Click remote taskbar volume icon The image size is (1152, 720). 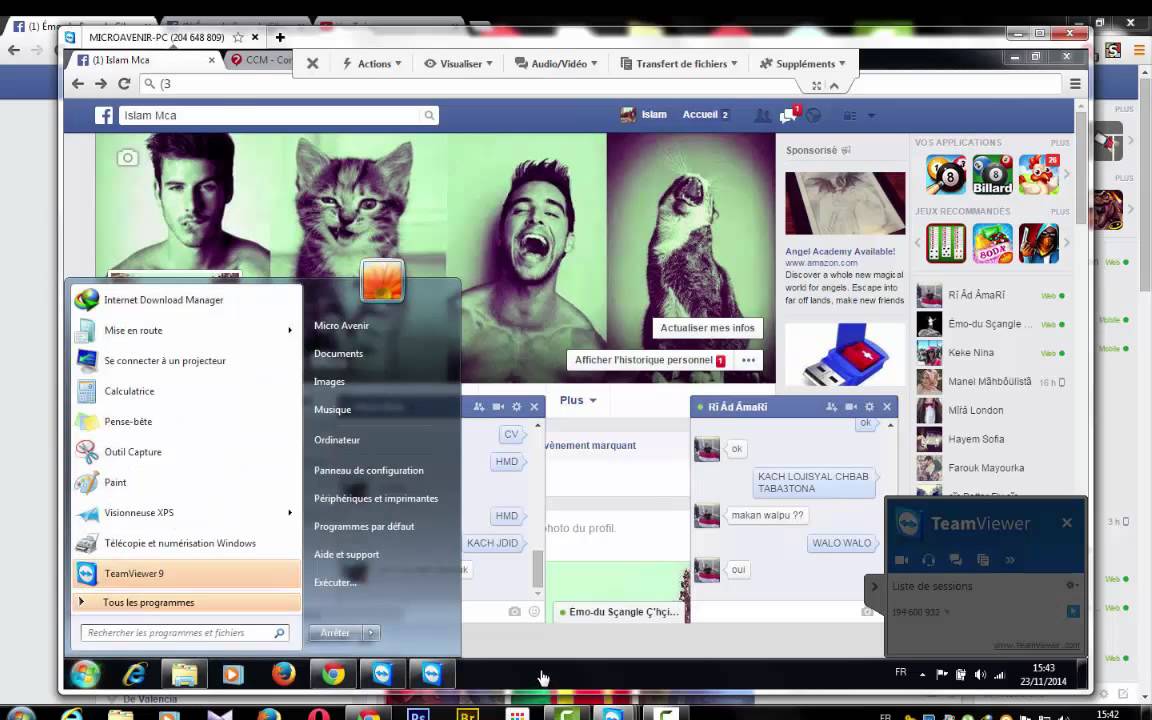(x=980, y=674)
